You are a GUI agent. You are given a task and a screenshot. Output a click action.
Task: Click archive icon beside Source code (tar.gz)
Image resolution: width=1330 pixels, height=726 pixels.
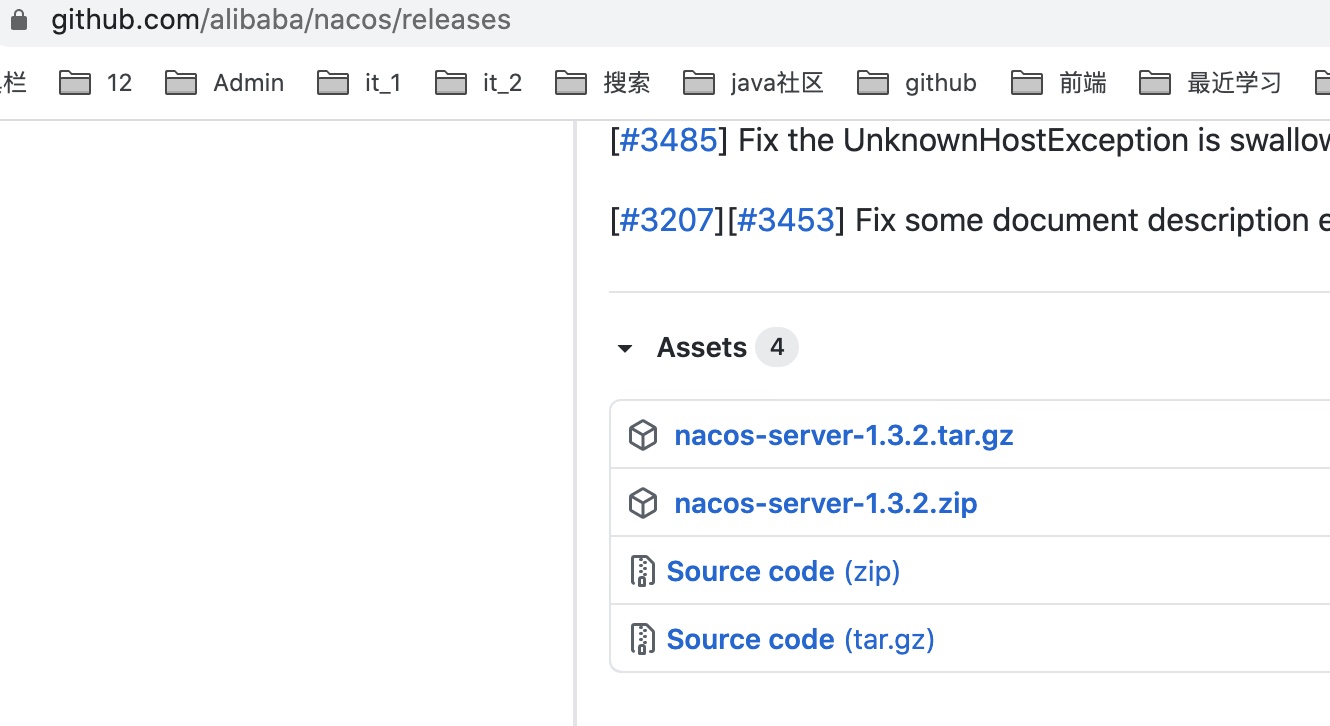[x=642, y=639]
